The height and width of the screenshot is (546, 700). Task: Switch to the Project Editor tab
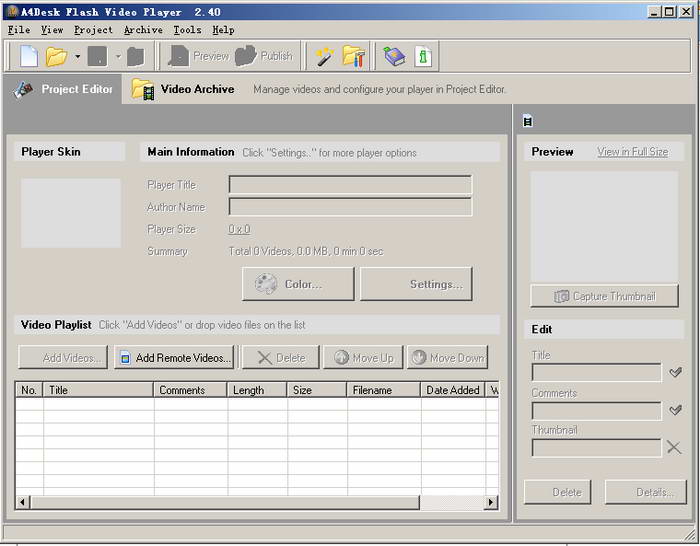click(x=63, y=89)
